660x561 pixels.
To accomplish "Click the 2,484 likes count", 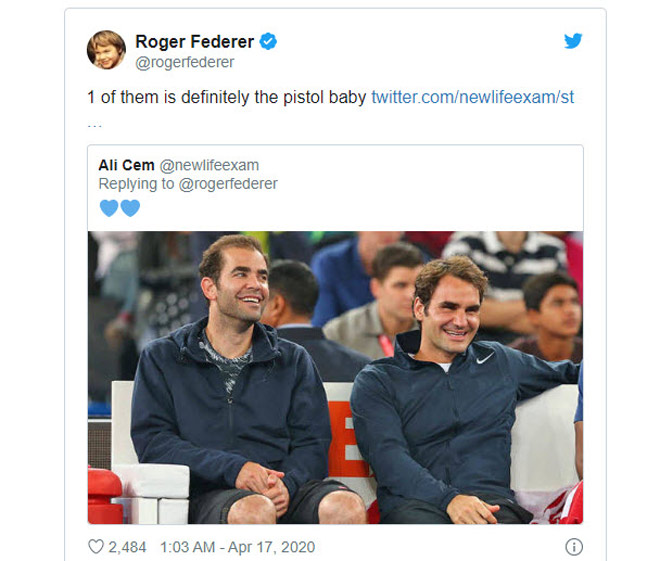I will click(x=127, y=546).
